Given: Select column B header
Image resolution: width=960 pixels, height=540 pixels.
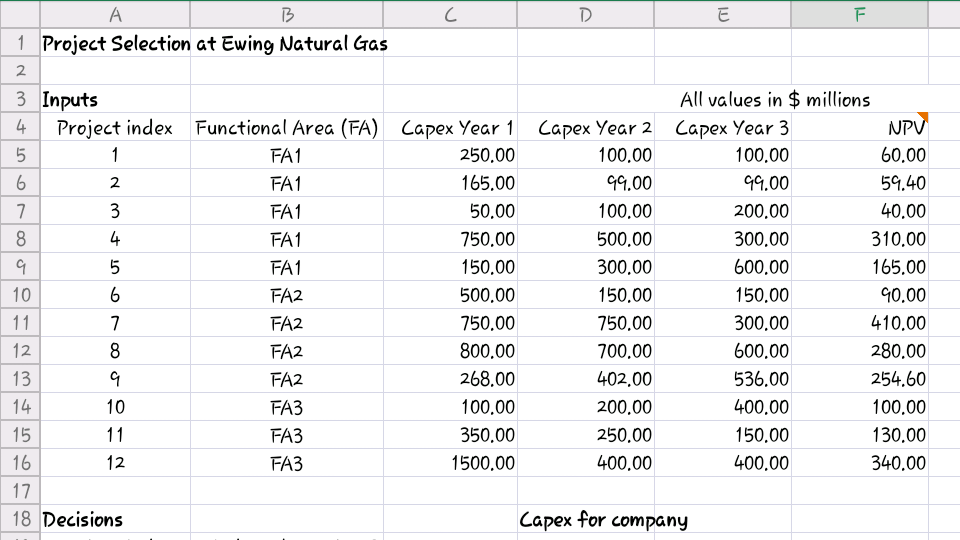Looking at the screenshot, I should pyautogui.click(x=287, y=14).
